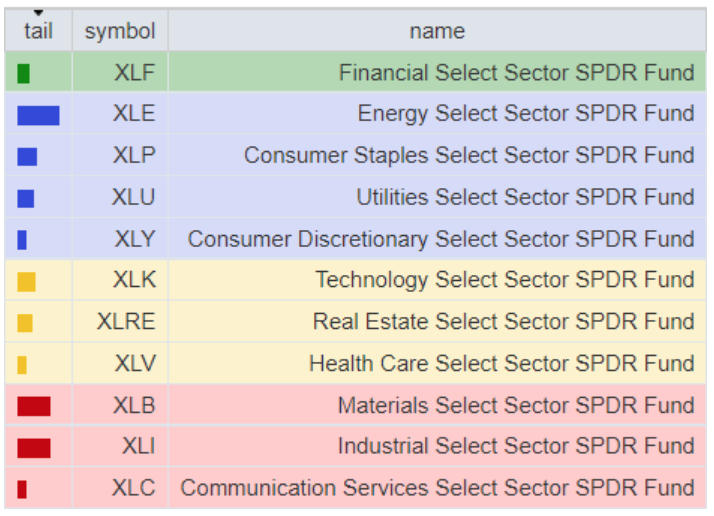Click the yellow tail bar for XLK
This screenshot has width=714, height=516.
click(x=26, y=281)
